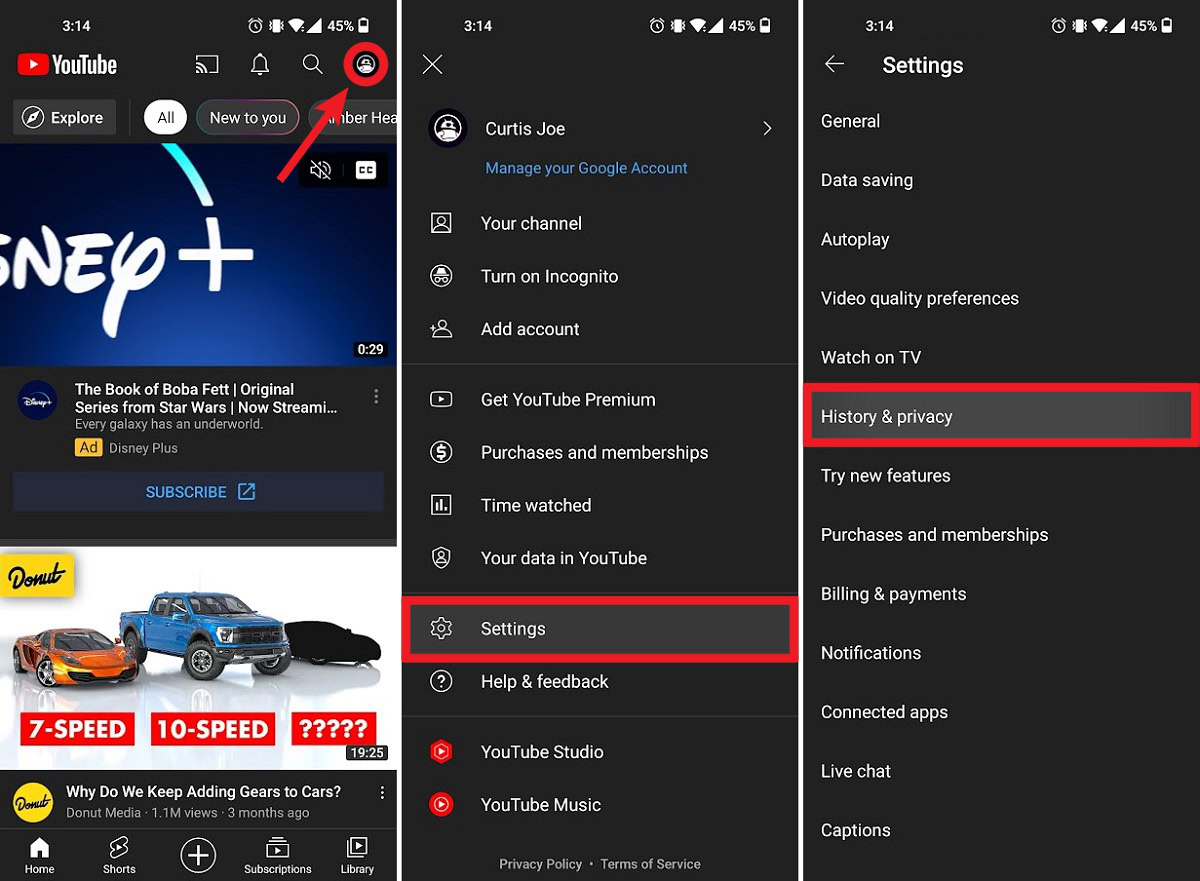
Task: Switch to the Shorts tab
Action: pyautogui.click(x=119, y=856)
